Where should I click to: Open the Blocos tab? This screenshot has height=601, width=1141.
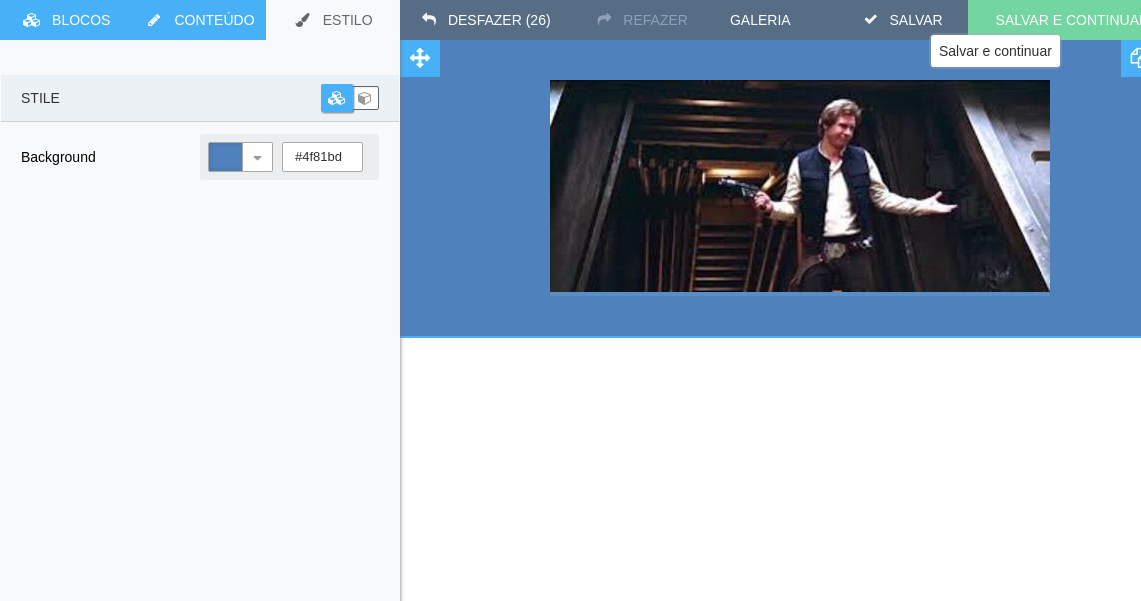66,20
